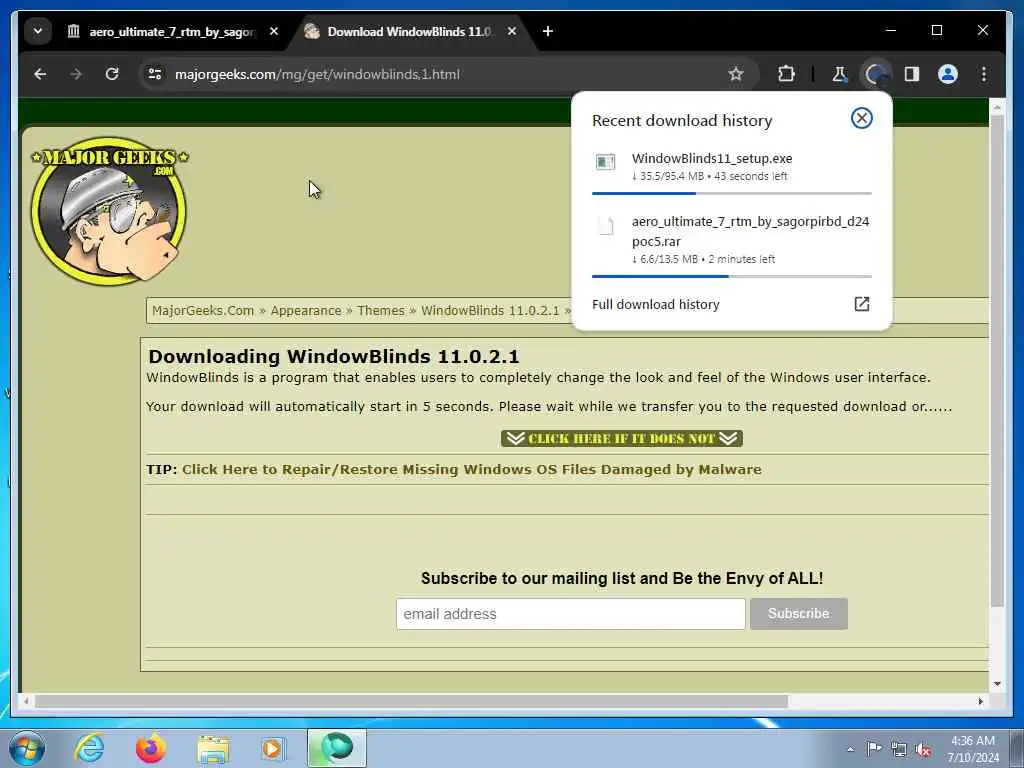This screenshot has height=768, width=1024.
Task: Close the Download WindowBlinds tab
Action: coord(512,31)
